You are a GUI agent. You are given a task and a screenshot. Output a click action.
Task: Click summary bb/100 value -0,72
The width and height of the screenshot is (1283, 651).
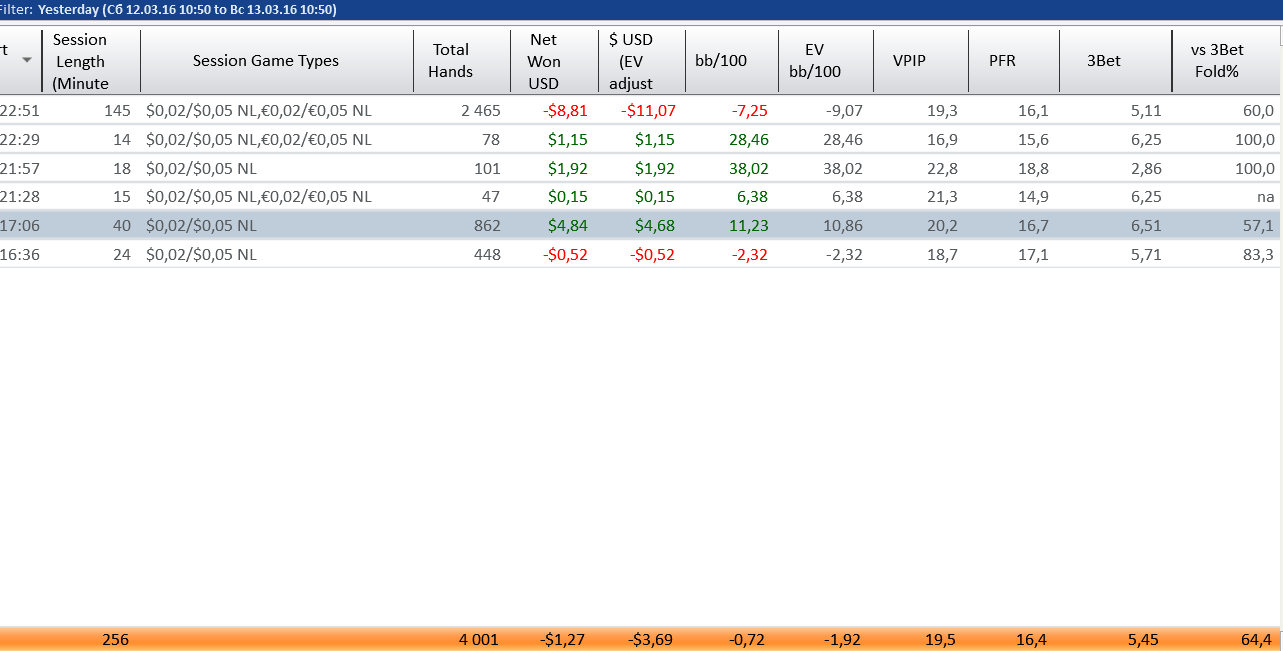click(x=748, y=640)
